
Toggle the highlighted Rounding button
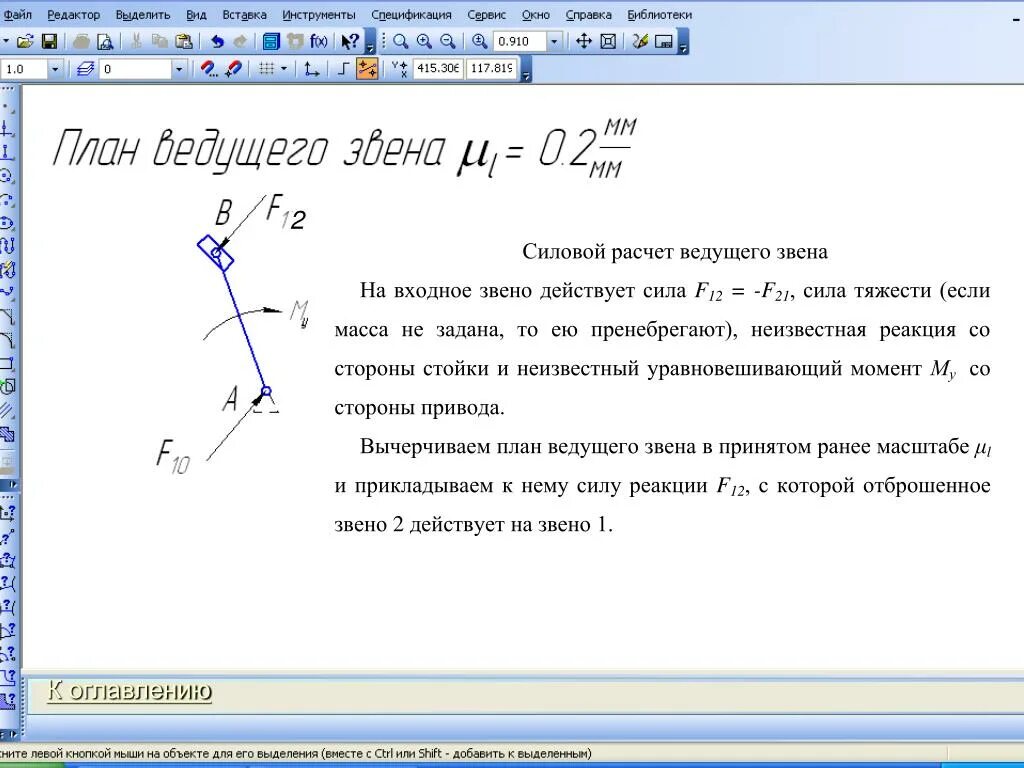pos(367,69)
